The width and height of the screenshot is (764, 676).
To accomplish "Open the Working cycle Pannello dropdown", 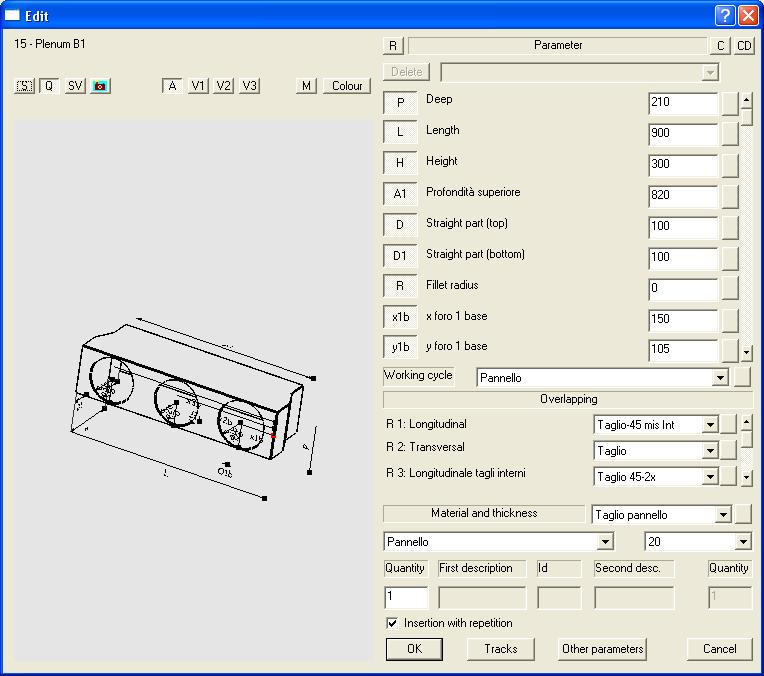I will click(718, 378).
